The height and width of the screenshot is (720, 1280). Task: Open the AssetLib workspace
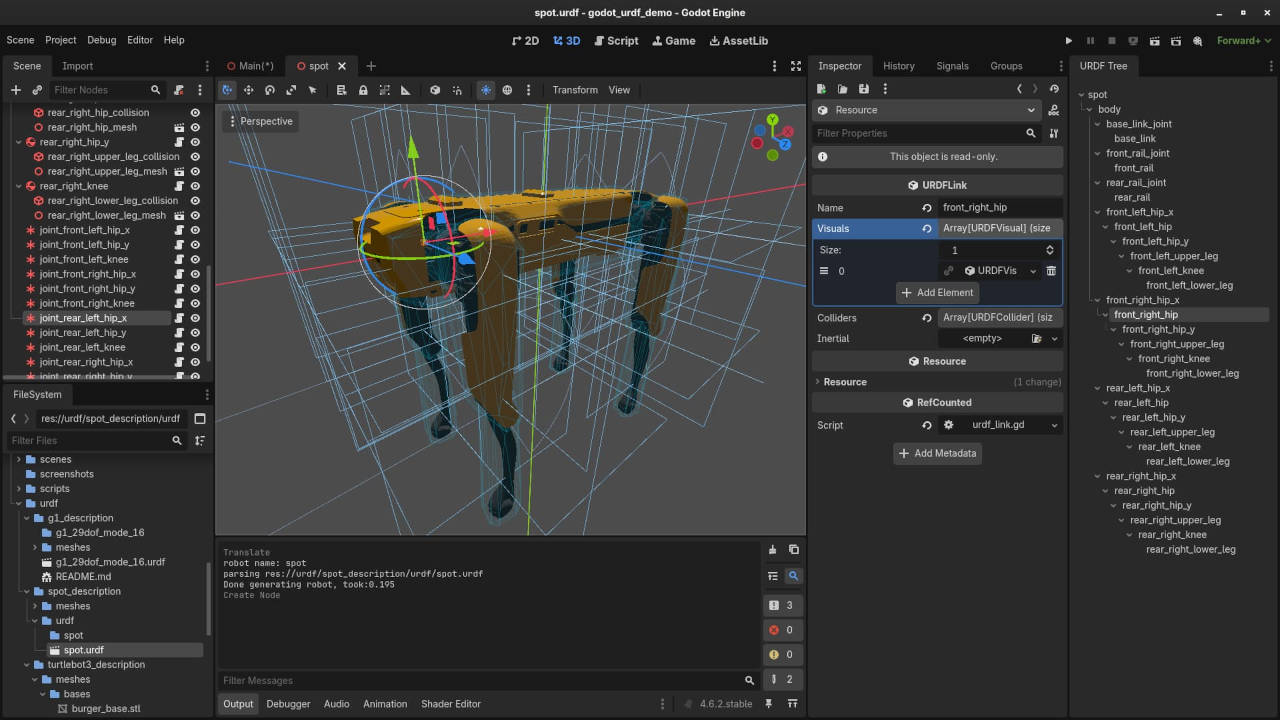tap(738, 41)
